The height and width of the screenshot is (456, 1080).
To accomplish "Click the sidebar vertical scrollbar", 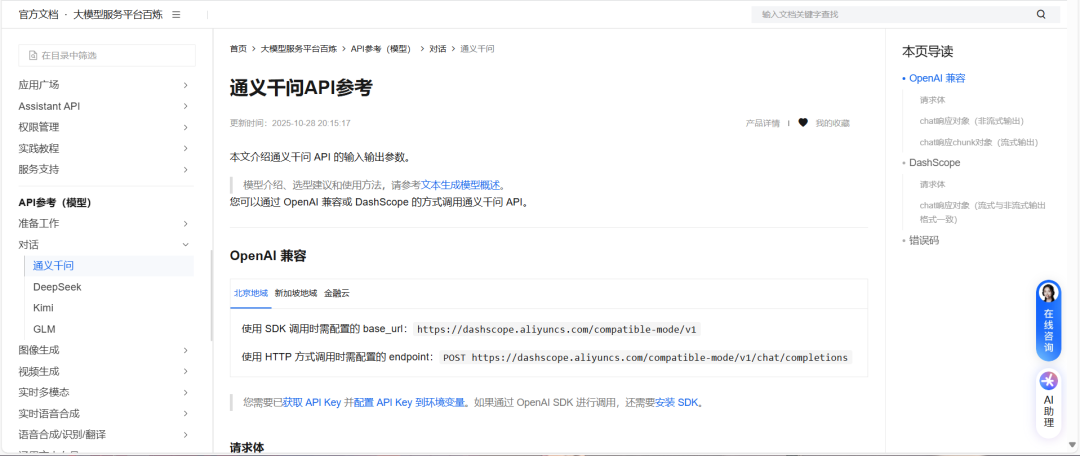I will coord(211,295).
